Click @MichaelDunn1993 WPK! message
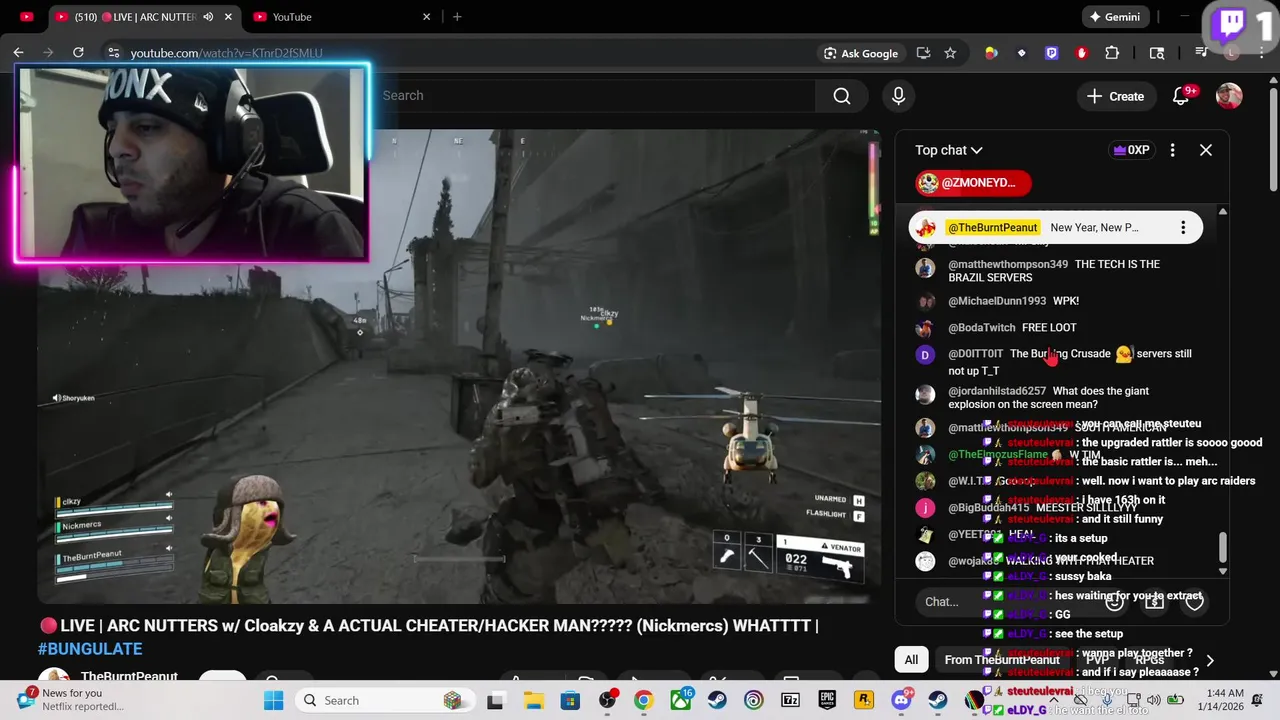This screenshot has width=1280, height=720. tap(1013, 301)
